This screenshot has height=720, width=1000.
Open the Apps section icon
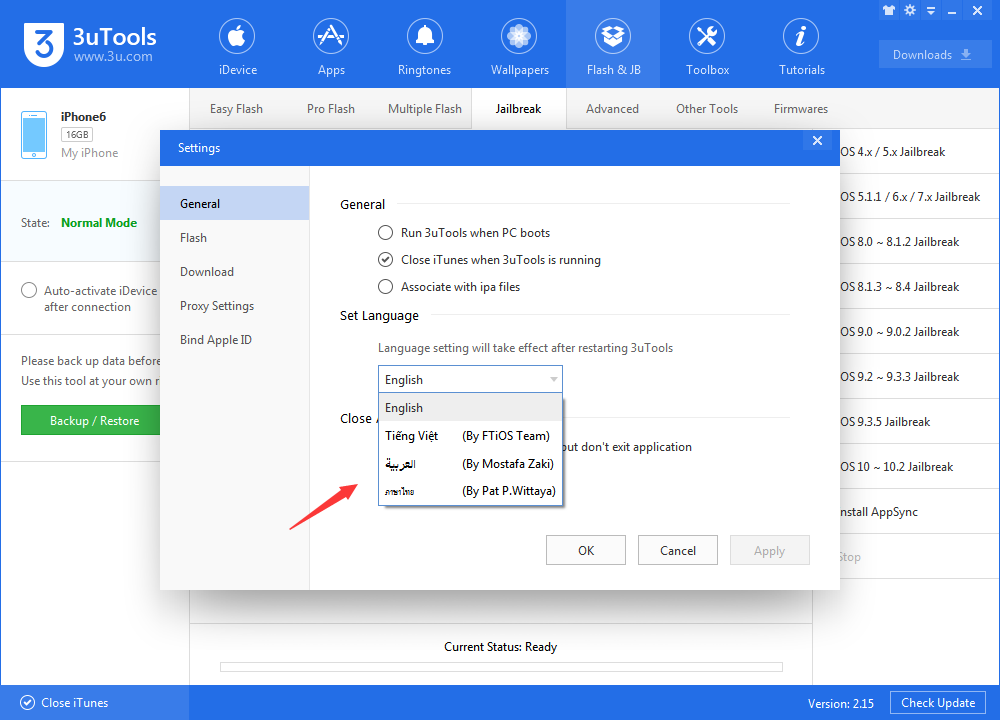tap(331, 37)
